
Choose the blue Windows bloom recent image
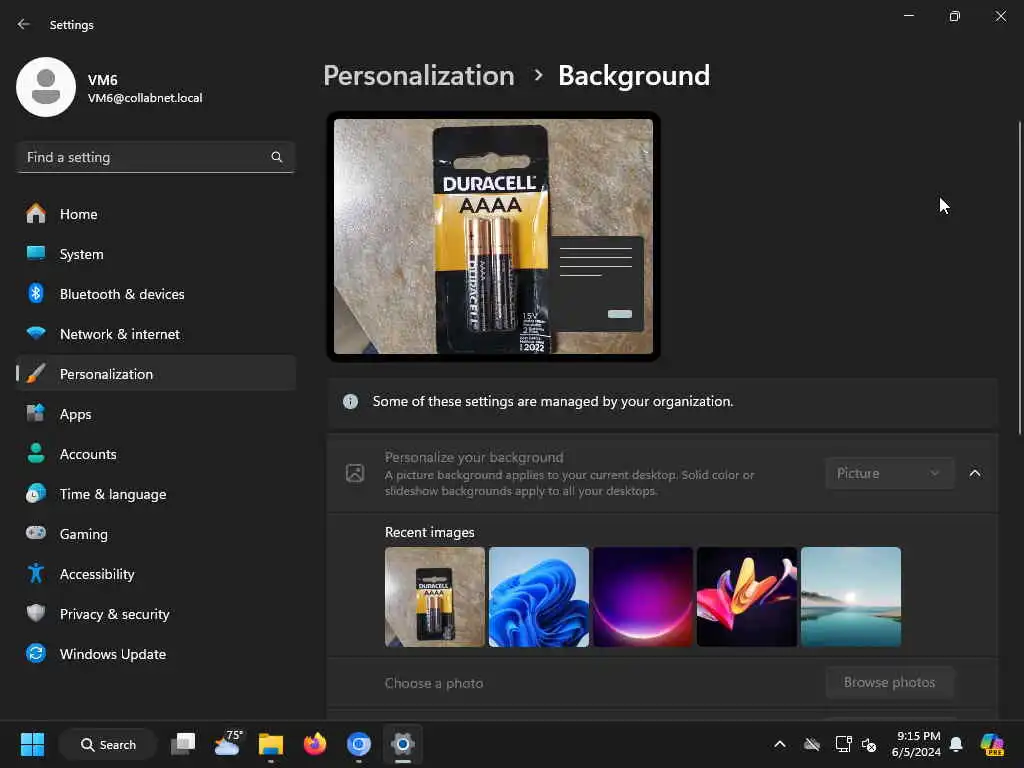(x=539, y=597)
